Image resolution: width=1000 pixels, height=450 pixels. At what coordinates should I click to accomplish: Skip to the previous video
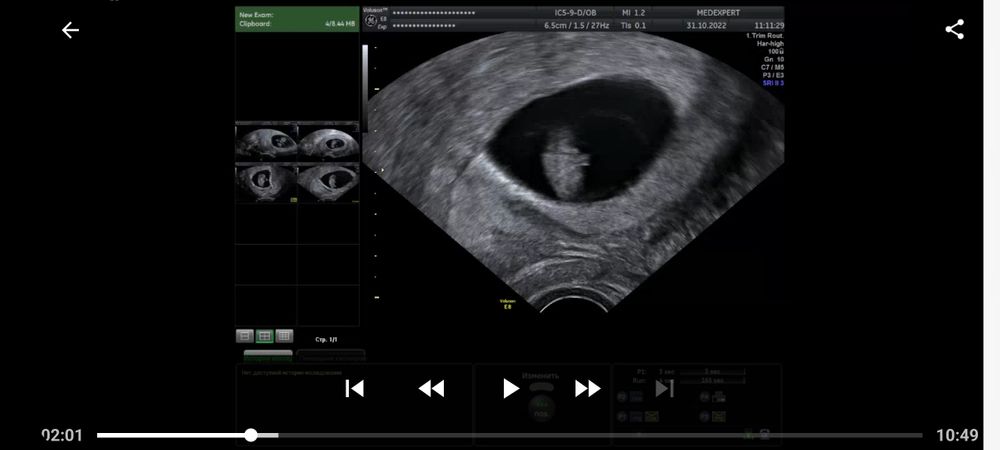tap(354, 388)
